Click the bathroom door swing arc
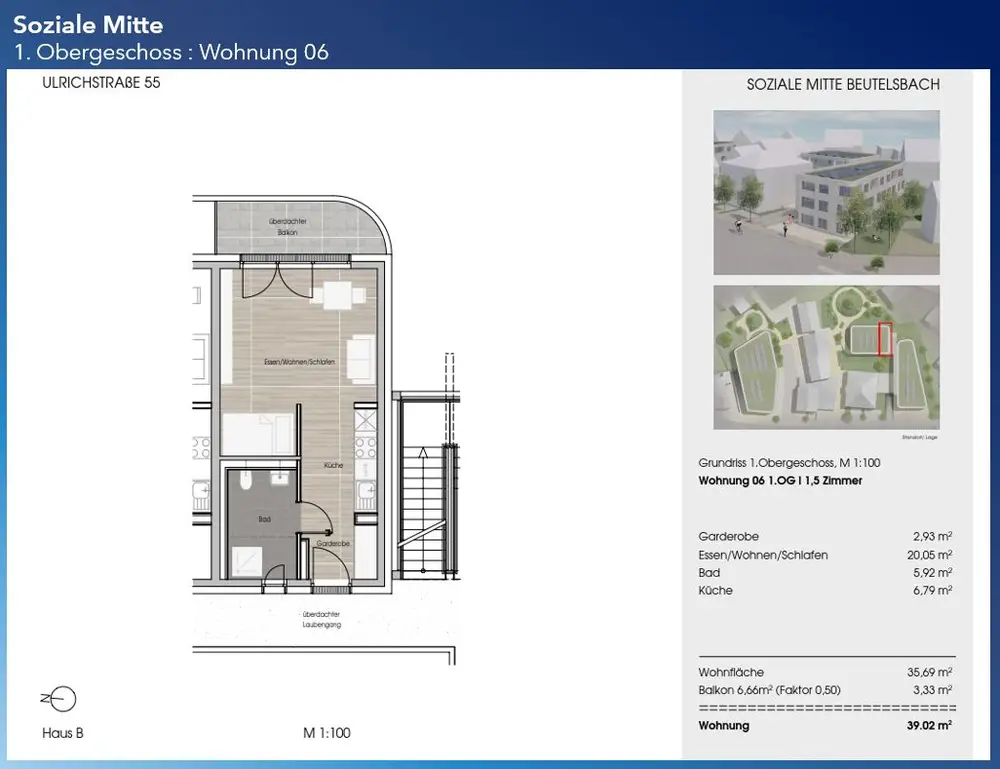Image resolution: width=1000 pixels, height=769 pixels. point(320,520)
